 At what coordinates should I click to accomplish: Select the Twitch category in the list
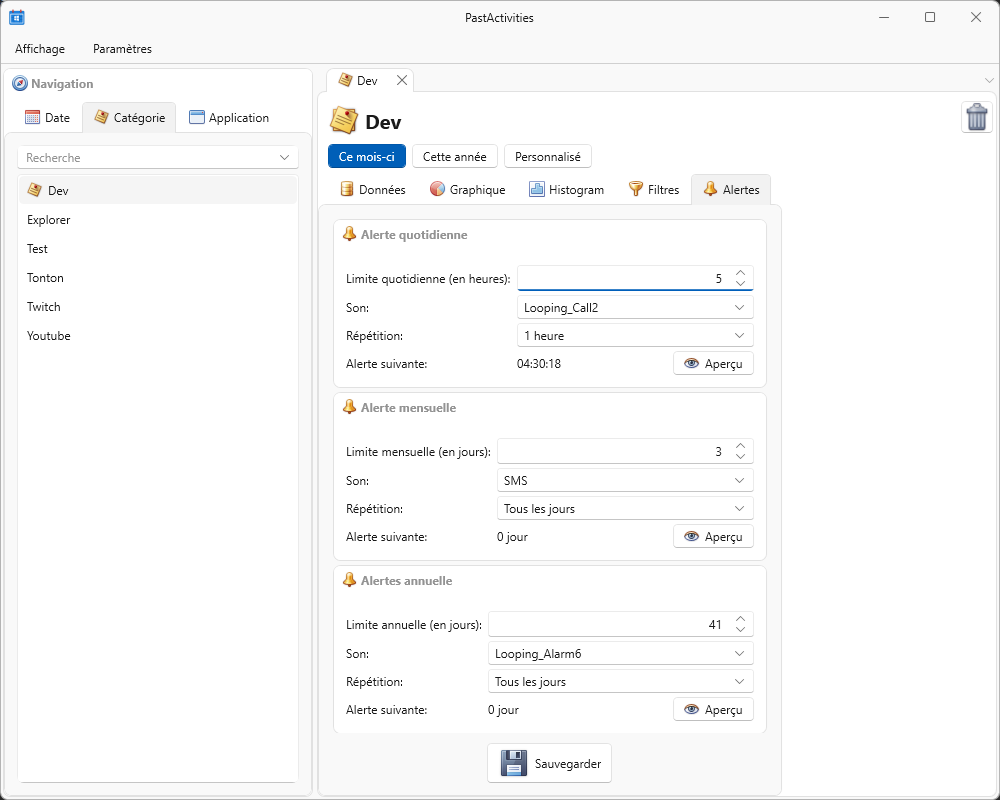[x=44, y=307]
